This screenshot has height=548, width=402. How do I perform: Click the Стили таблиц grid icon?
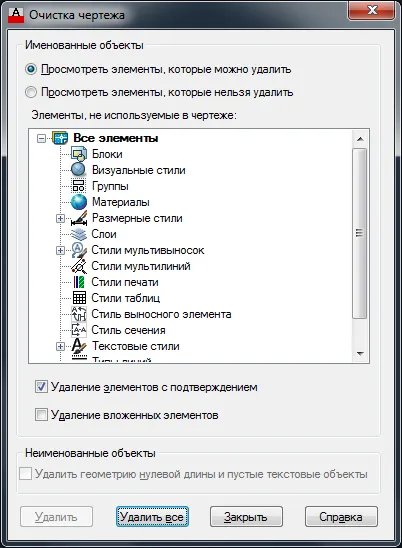79,298
